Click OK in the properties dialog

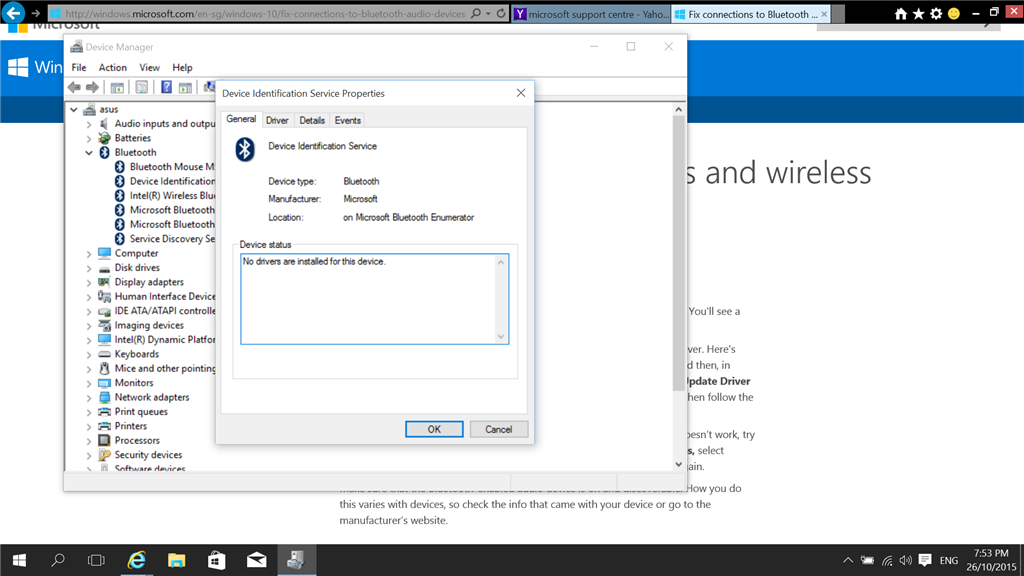click(434, 429)
